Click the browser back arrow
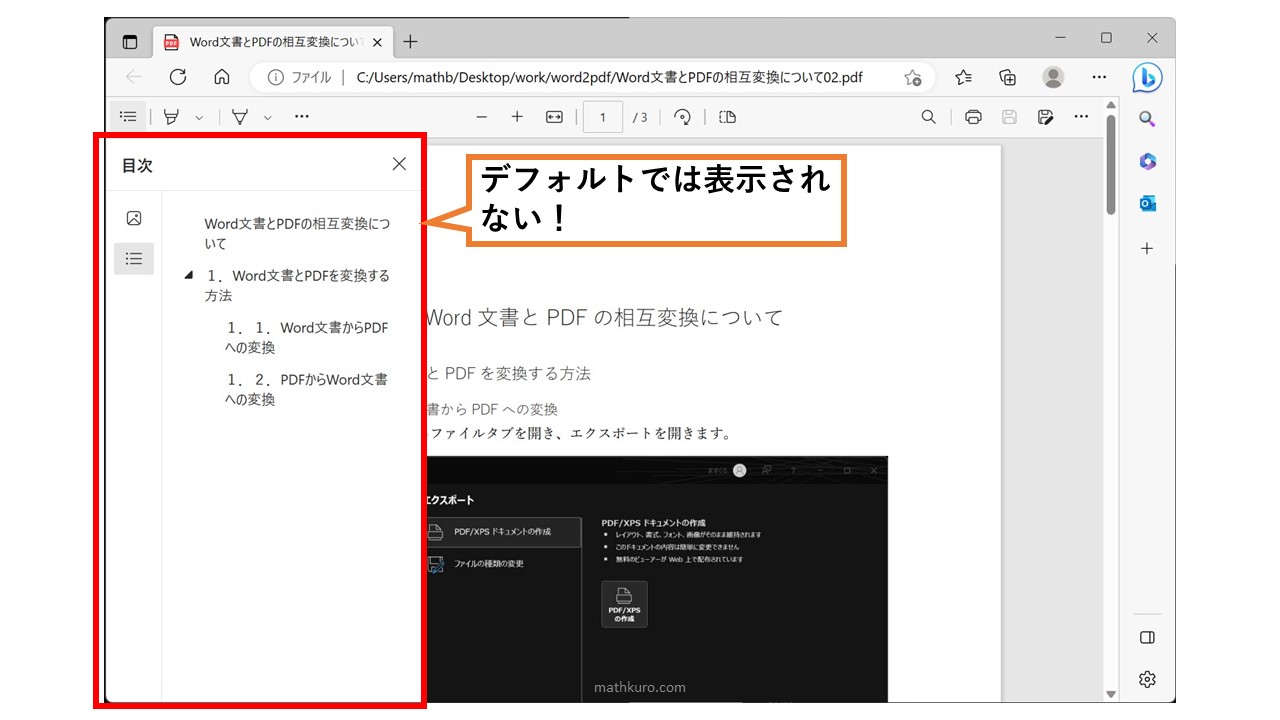1280x720 pixels. (x=134, y=77)
